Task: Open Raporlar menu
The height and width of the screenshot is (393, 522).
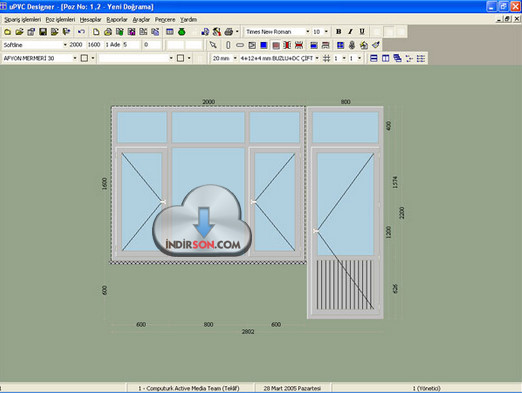Action: [117, 20]
